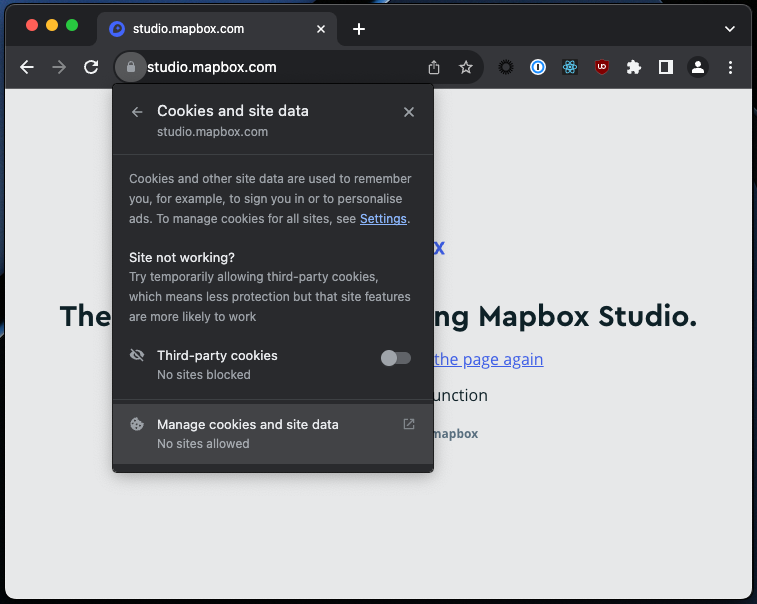Toggle the browser side panel
Image resolution: width=757 pixels, height=604 pixels.
(666, 67)
